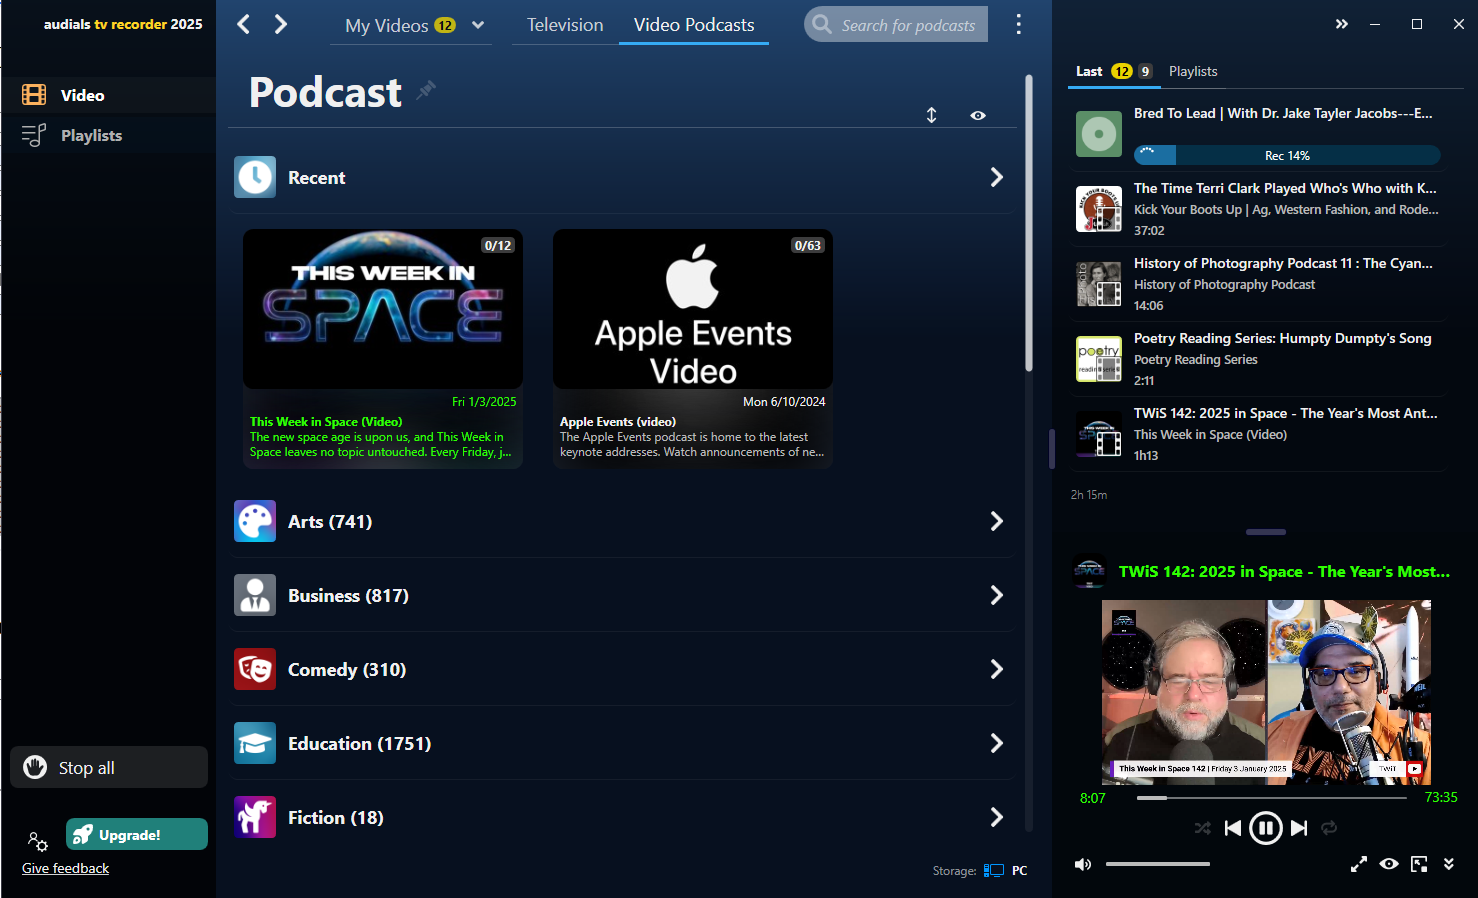
Task: Open the three-dot options menu
Action: coord(1019,24)
